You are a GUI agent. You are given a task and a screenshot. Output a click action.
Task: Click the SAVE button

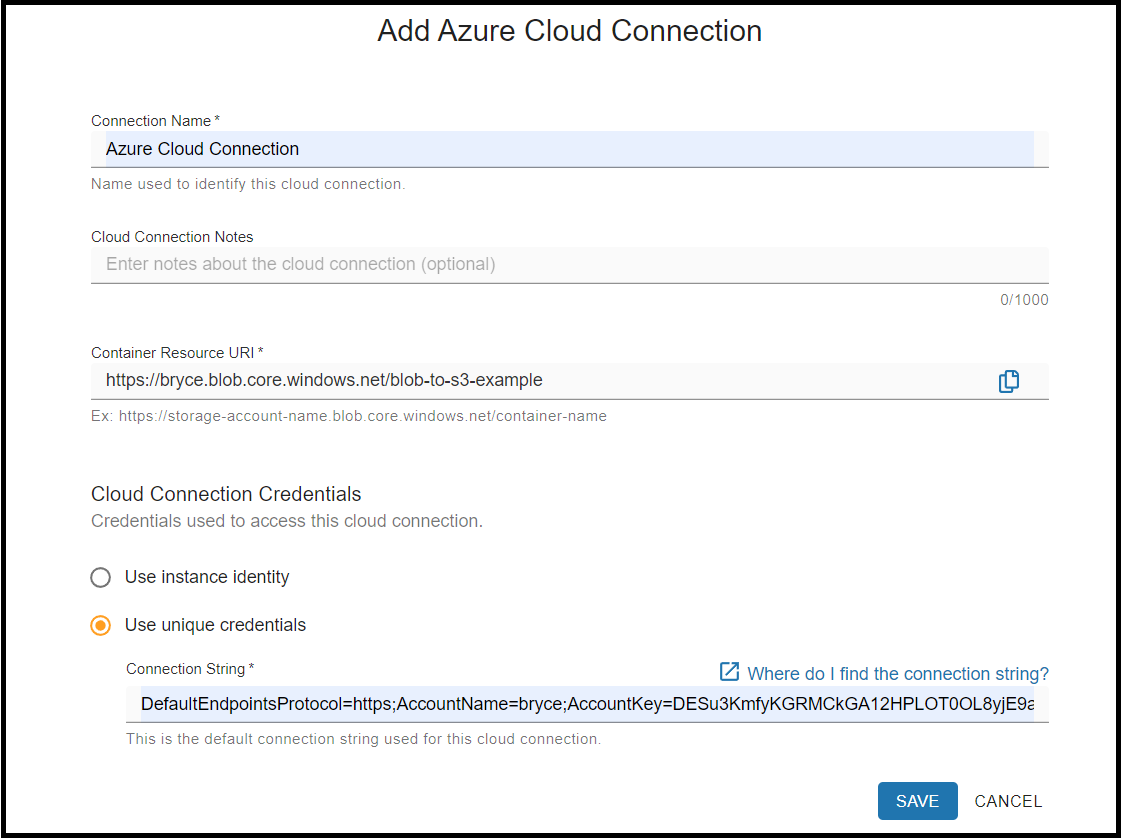click(917, 801)
